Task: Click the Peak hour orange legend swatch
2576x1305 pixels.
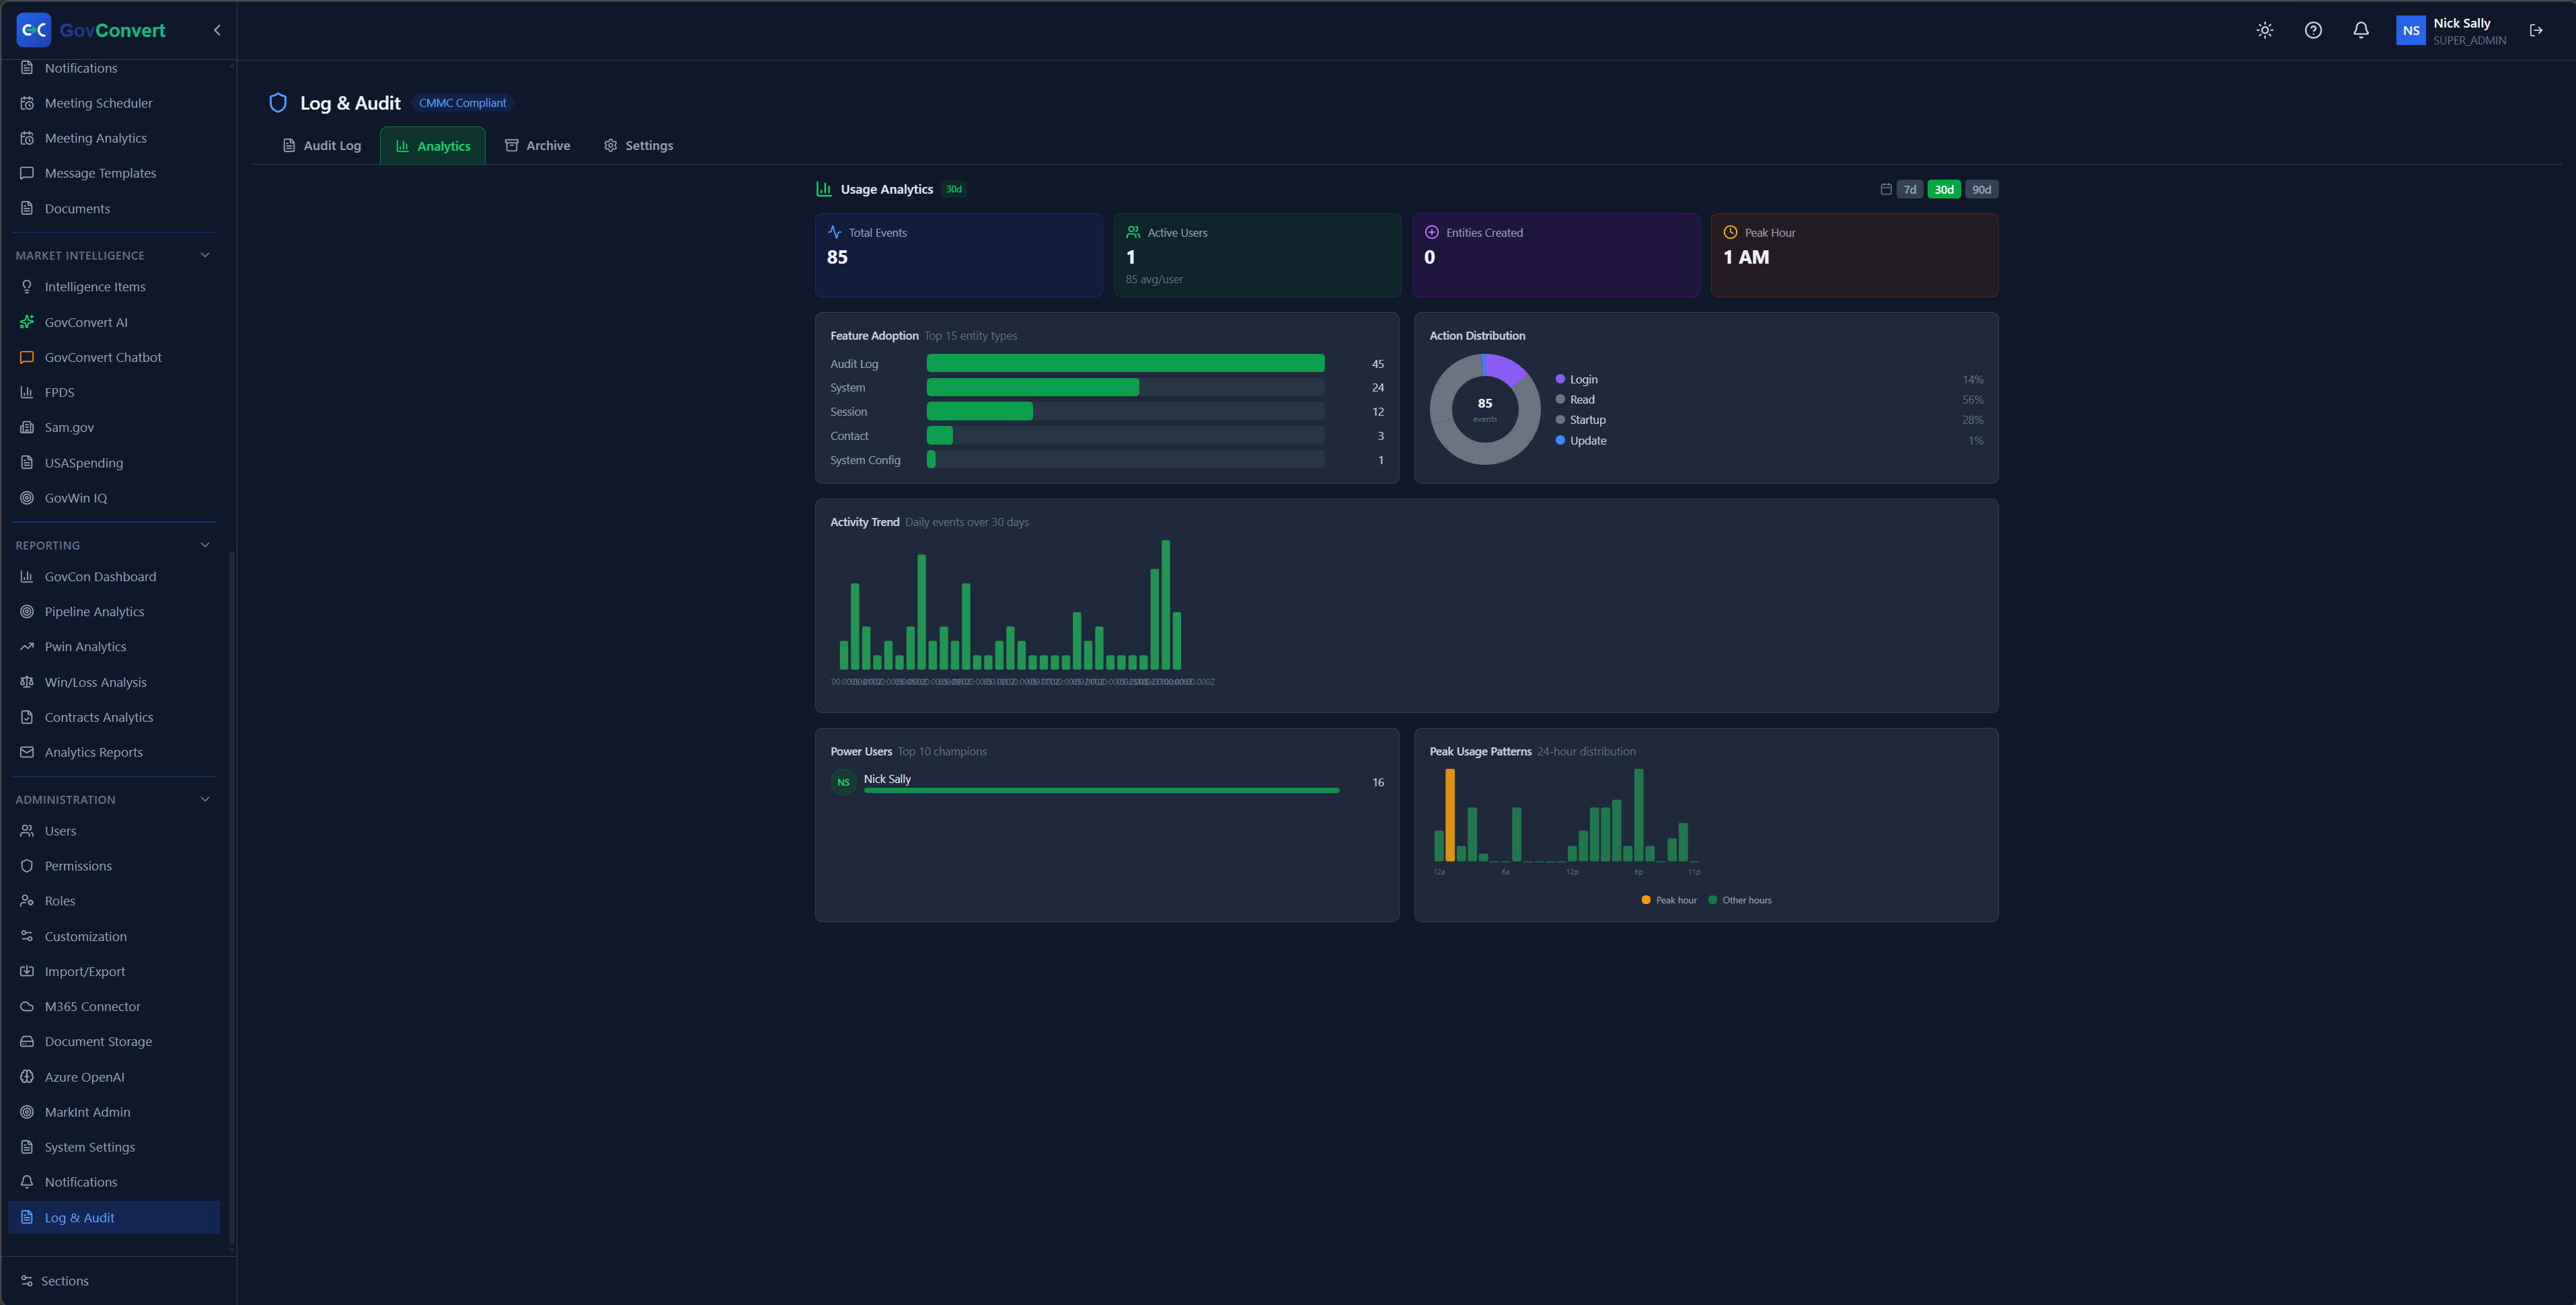Action: [1646, 900]
